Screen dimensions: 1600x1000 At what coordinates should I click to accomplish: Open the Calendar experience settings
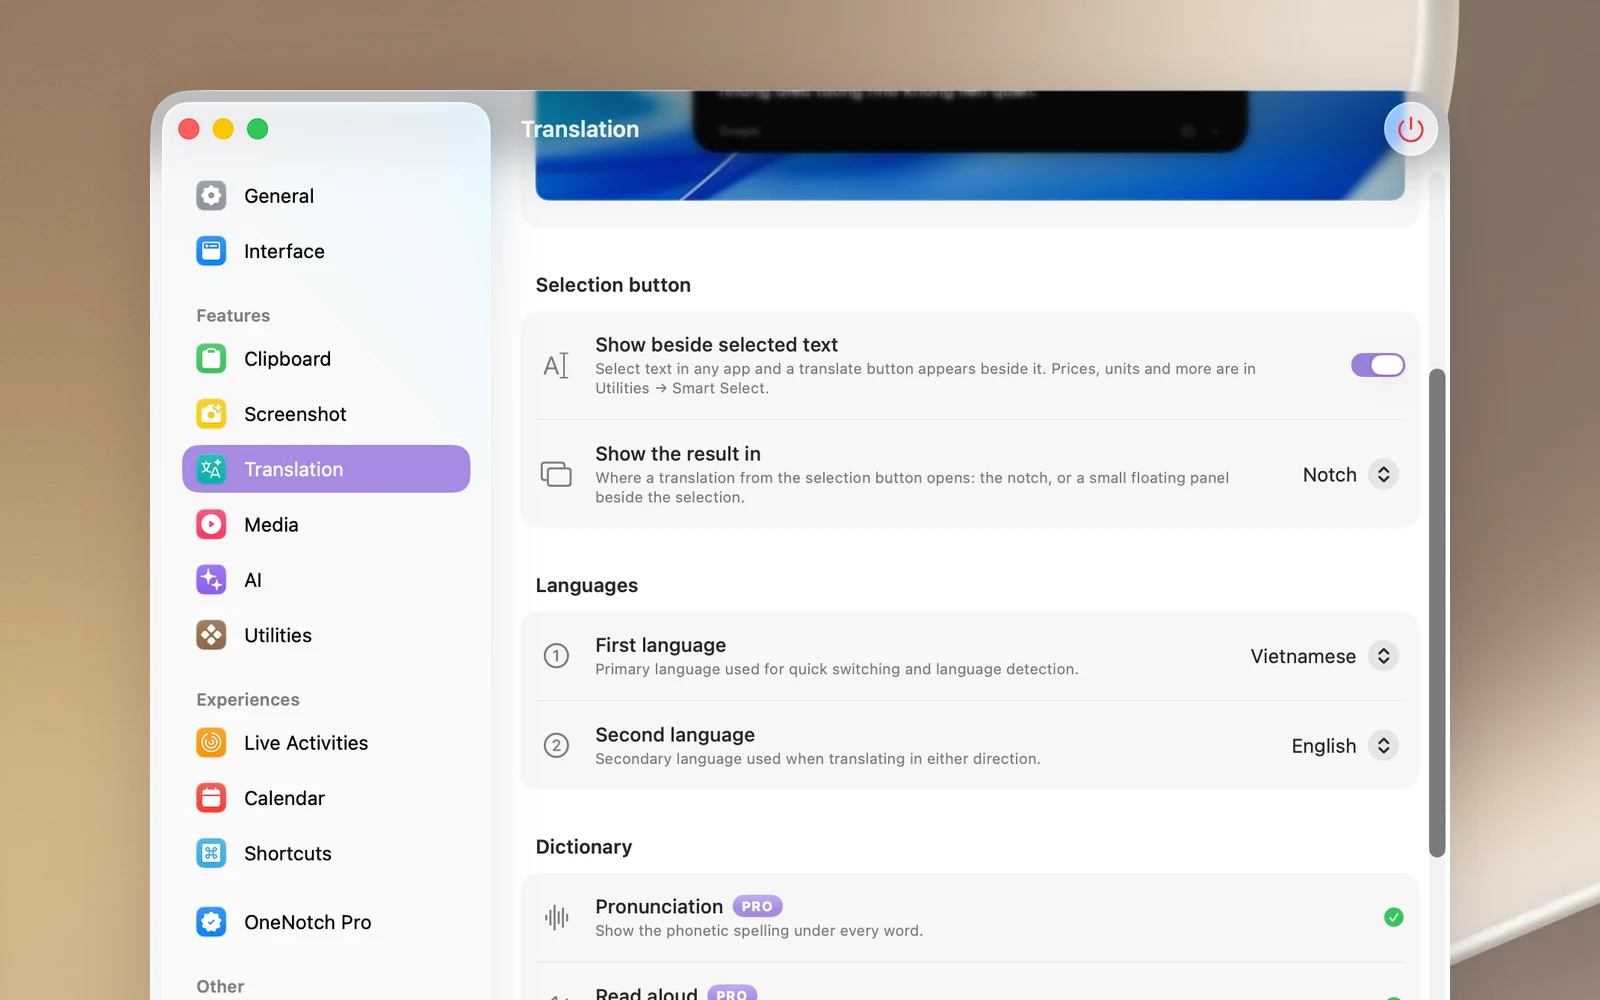click(326, 798)
